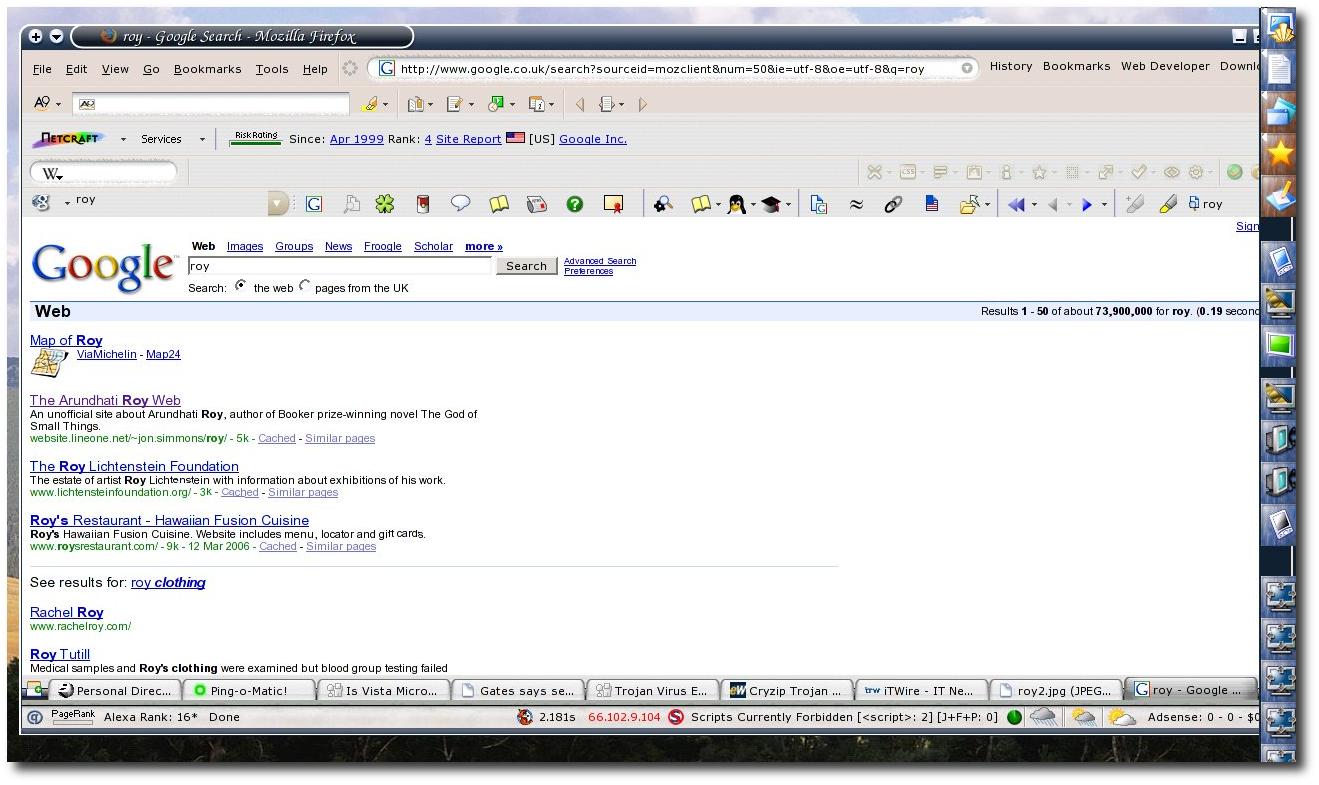The width and height of the screenshot is (1319, 785).
Task: Click the green screen icon in side panel
Action: tap(1280, 344)
